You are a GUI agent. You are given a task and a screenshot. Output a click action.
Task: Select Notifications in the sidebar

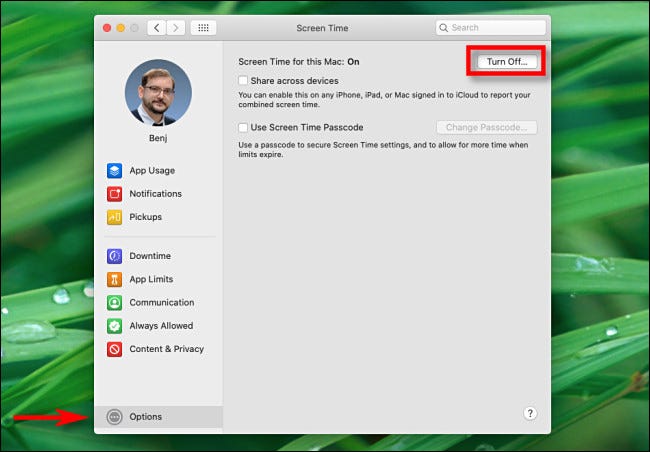click(x=155, y=194)
